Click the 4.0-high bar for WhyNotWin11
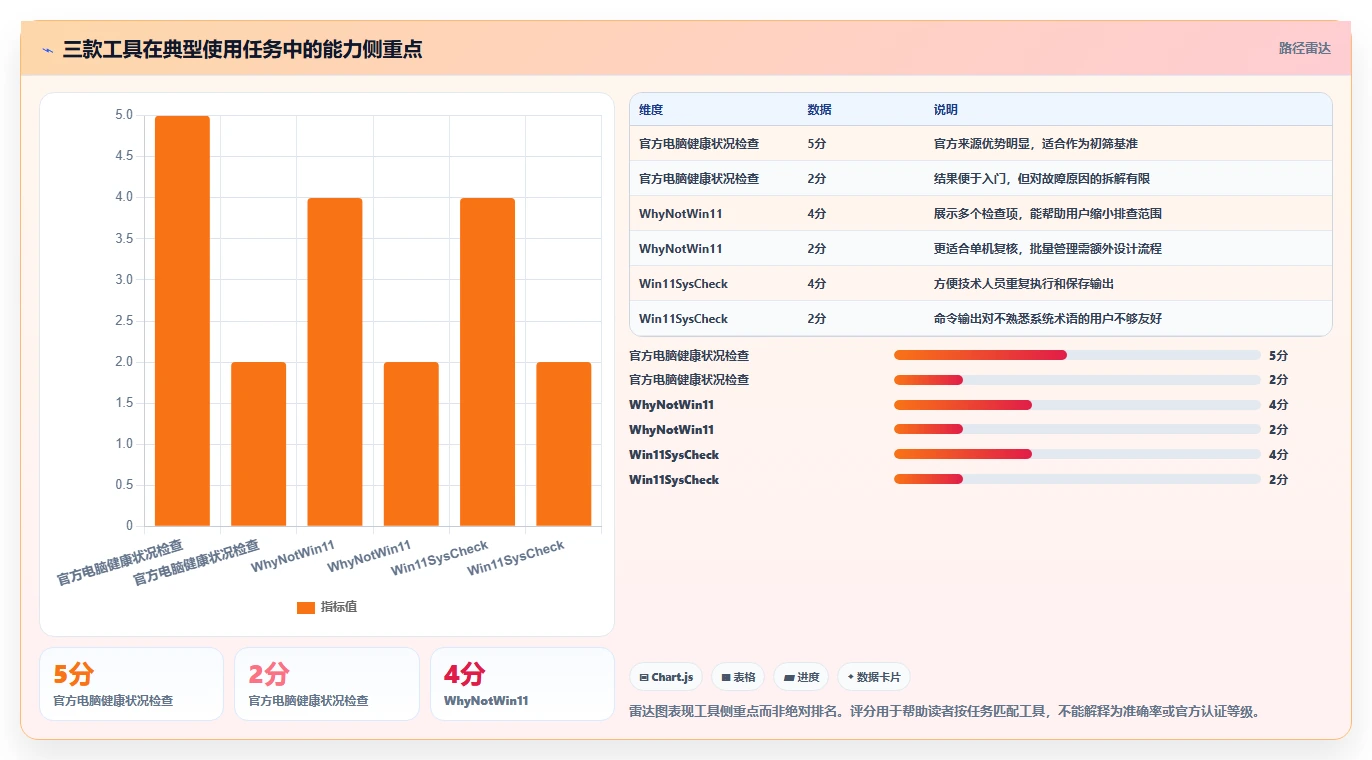The width and height of the screenshot is (1372, 760). 335,362
